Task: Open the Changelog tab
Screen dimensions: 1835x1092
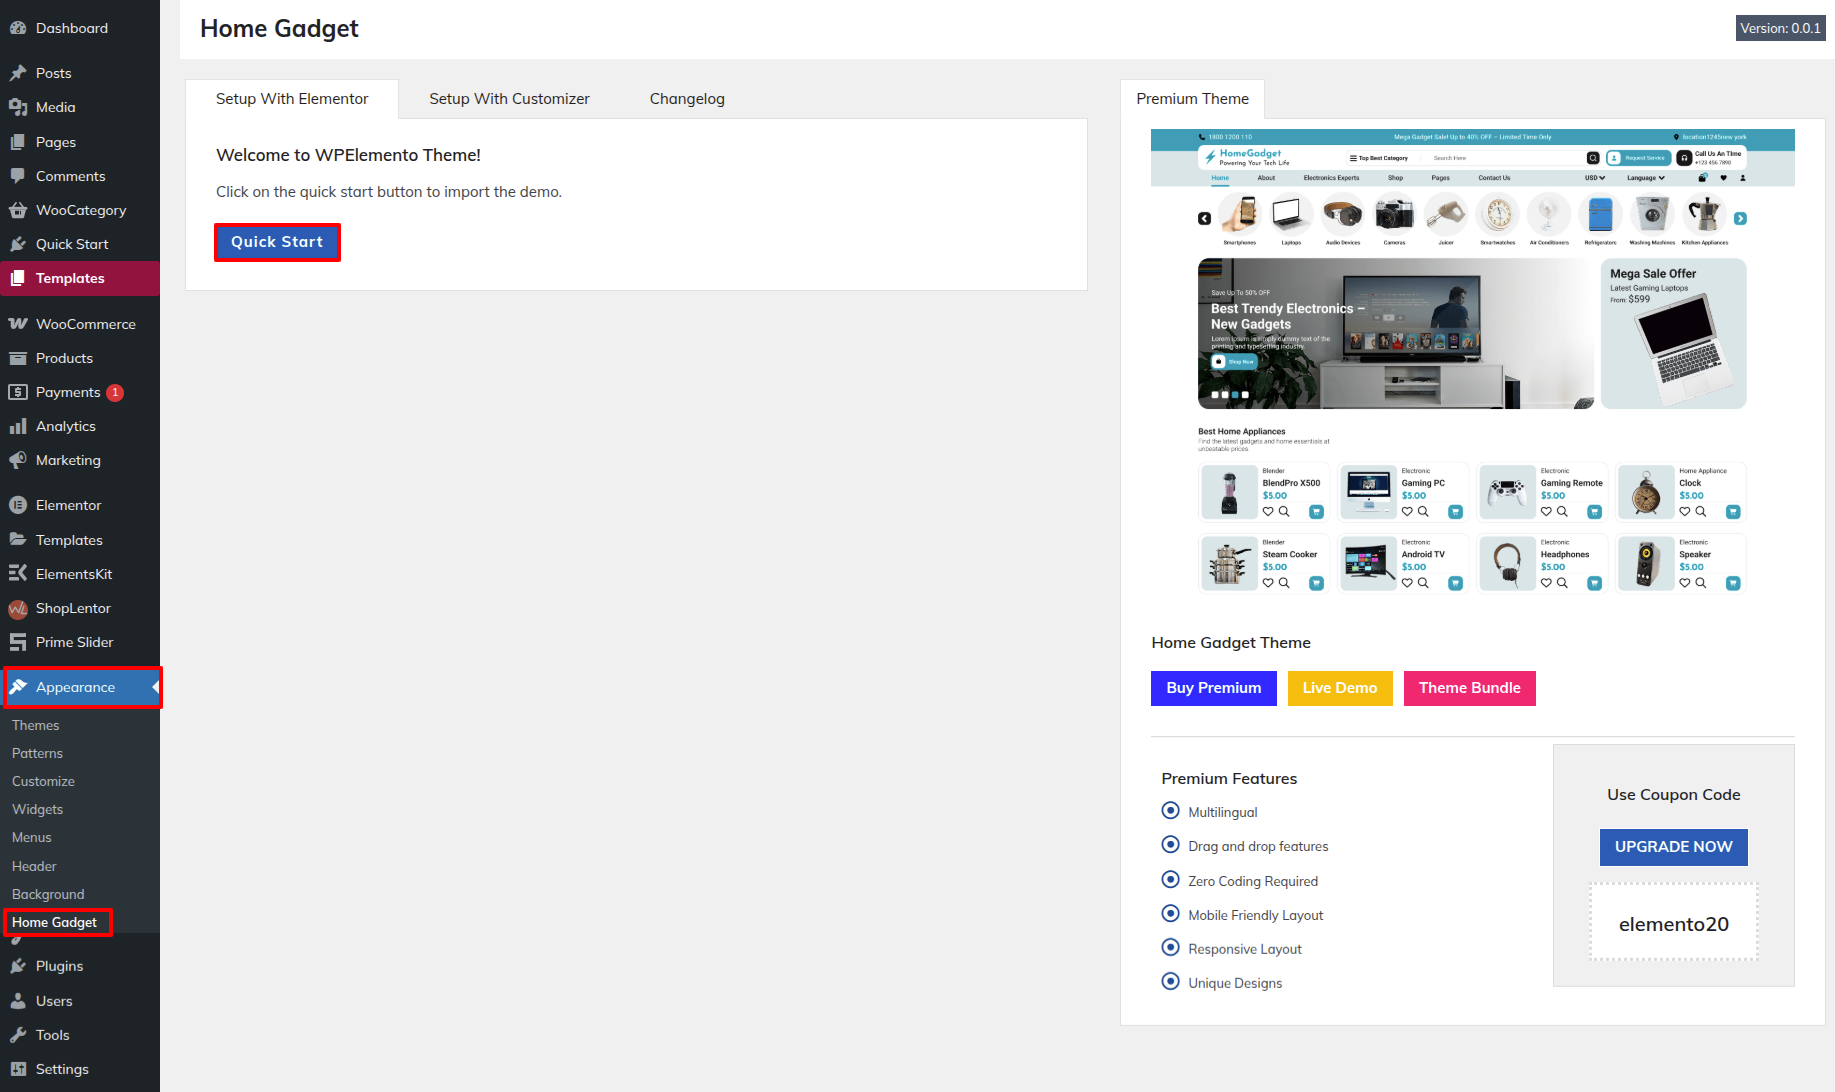Action: tap(687, 99)
